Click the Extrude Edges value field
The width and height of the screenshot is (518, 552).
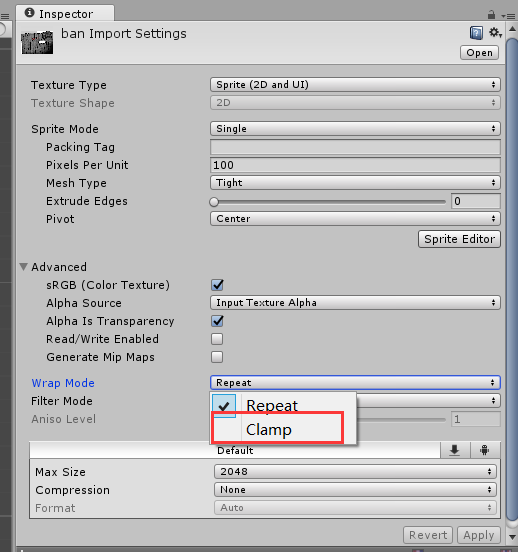pos(475,201)
